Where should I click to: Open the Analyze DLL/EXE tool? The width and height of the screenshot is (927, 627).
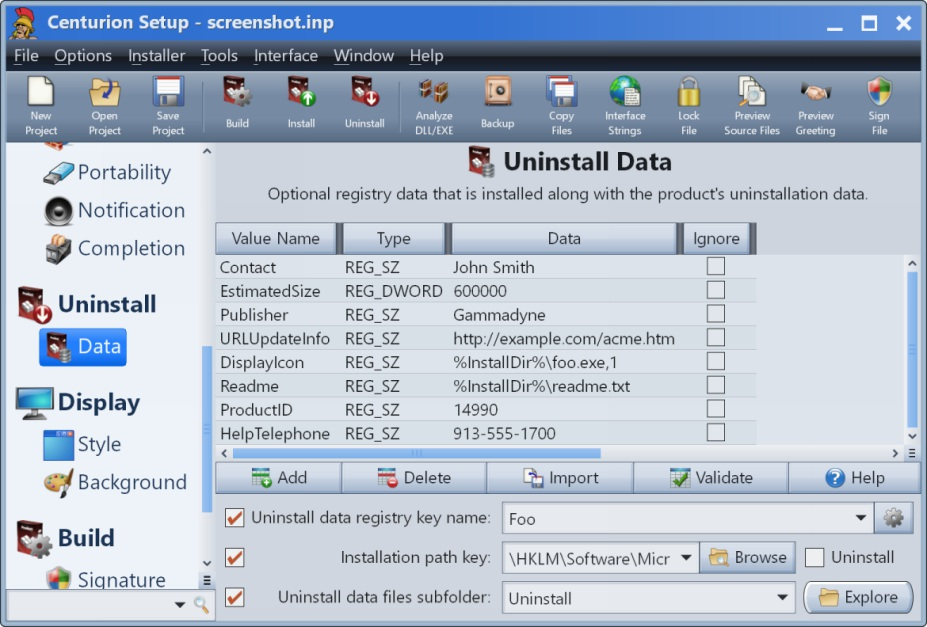434,106
